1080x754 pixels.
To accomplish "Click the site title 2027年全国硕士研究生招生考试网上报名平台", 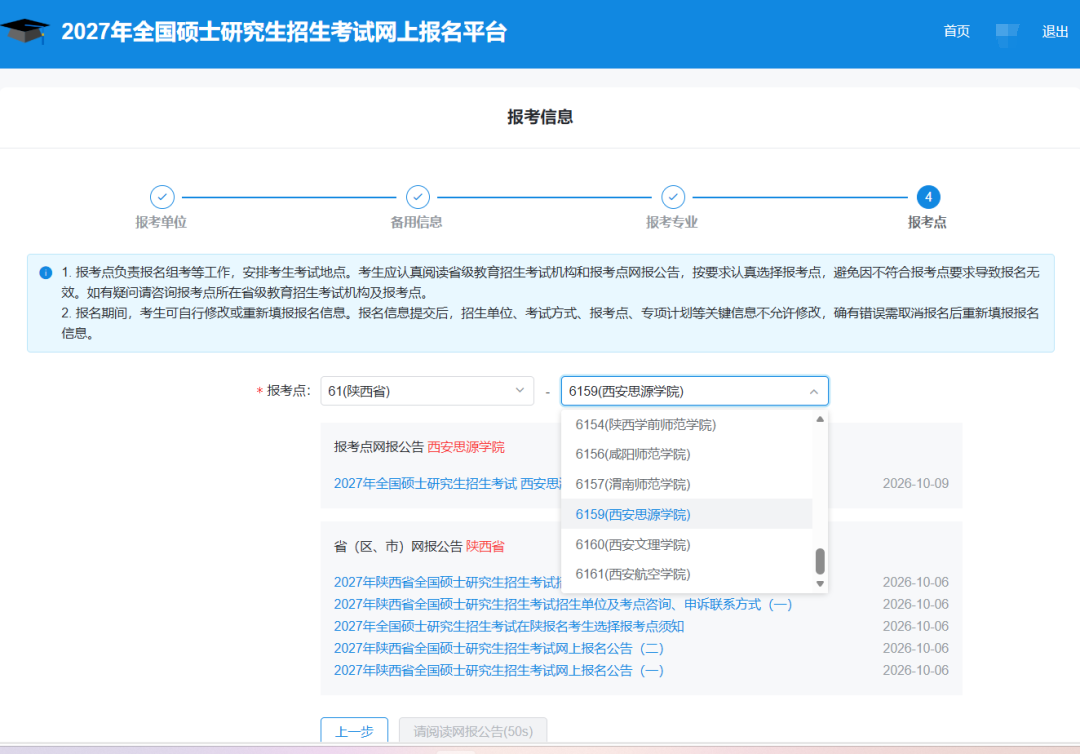I will click(284, 32).
